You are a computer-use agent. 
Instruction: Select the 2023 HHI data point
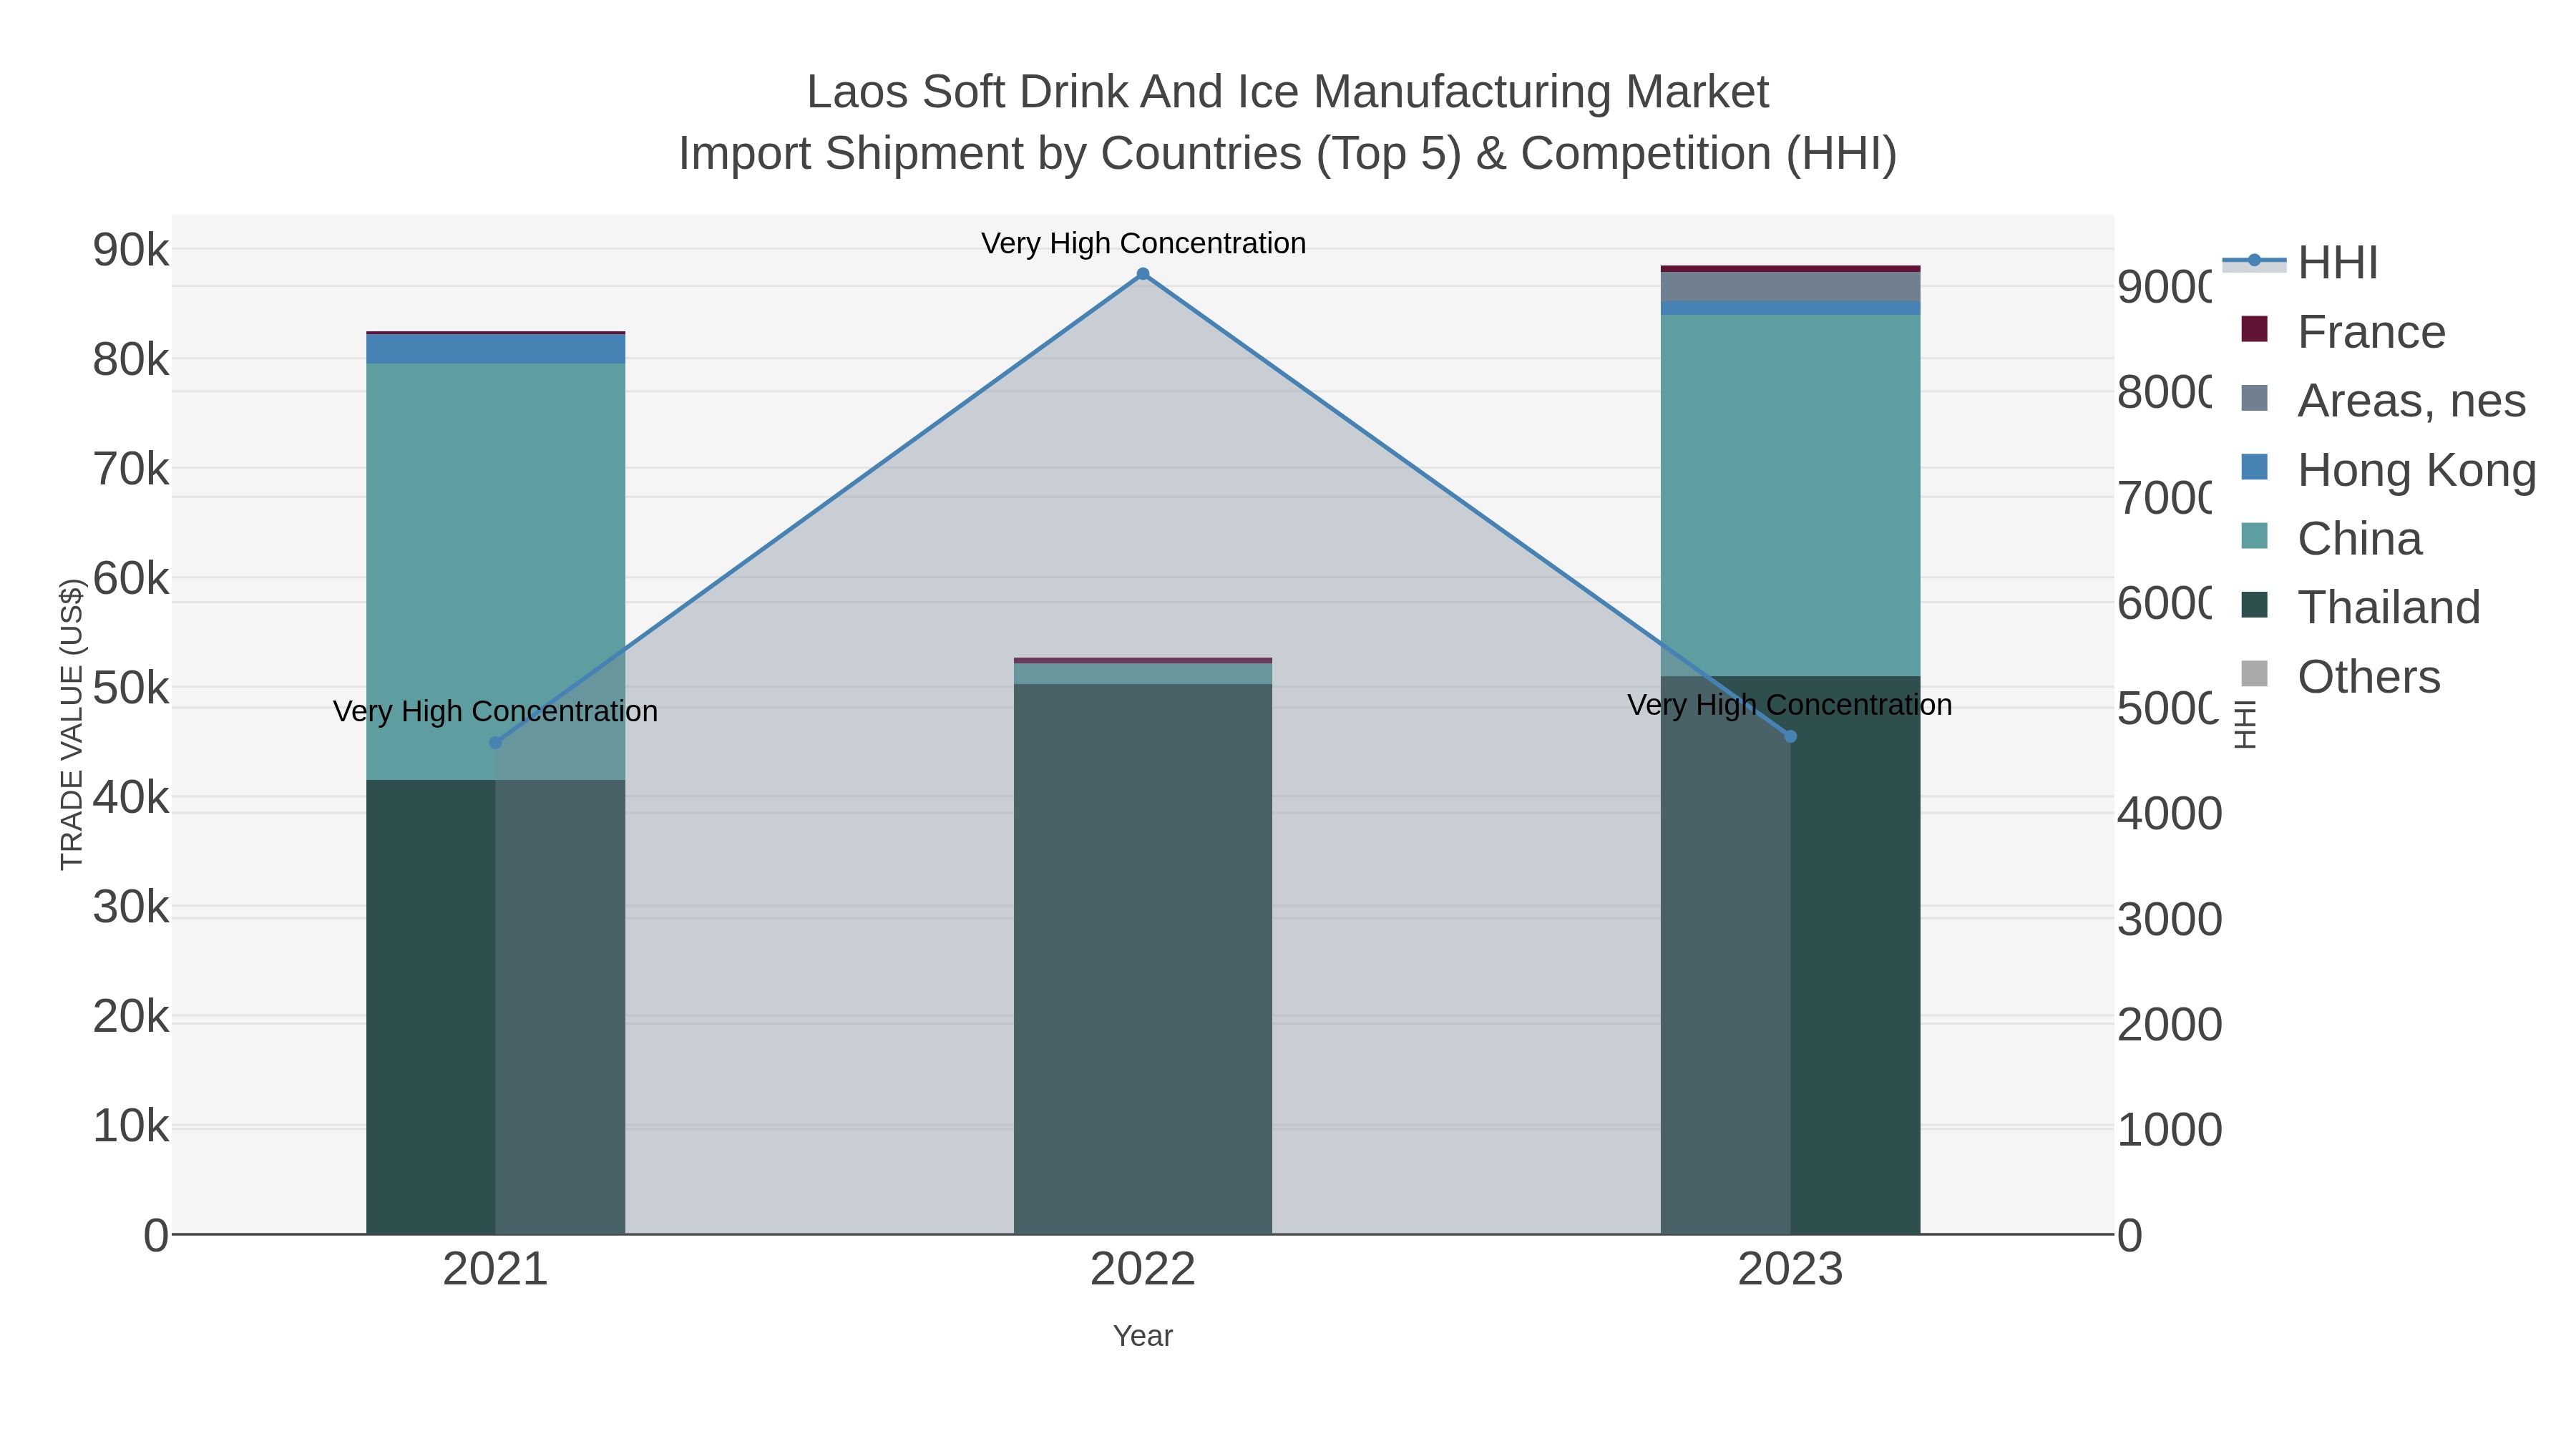pos(1790,737)
